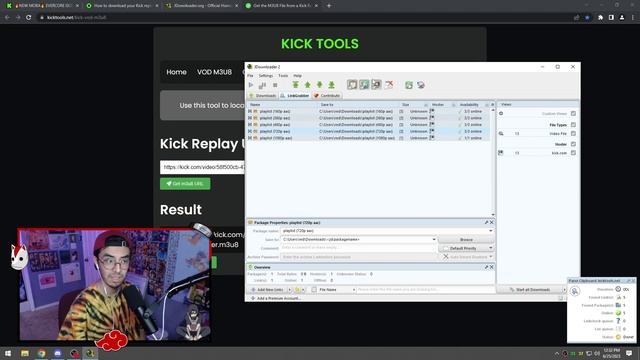This screenshot has width=640, height=360.
Task: Move selection to top with double-bar up arrow
Action: coord(296,84)
